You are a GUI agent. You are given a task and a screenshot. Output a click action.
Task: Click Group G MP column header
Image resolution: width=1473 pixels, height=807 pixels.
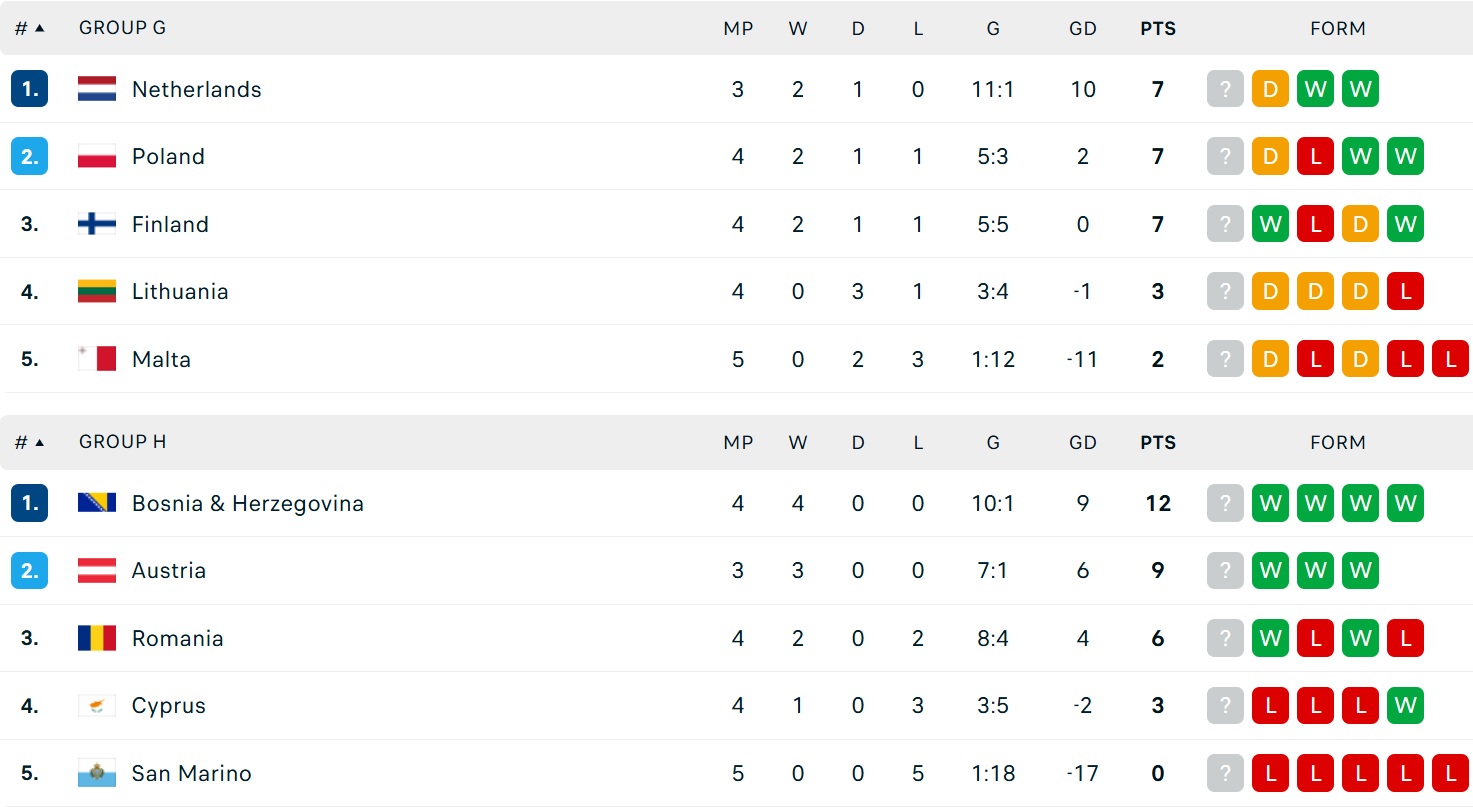(x=738, y=28)
